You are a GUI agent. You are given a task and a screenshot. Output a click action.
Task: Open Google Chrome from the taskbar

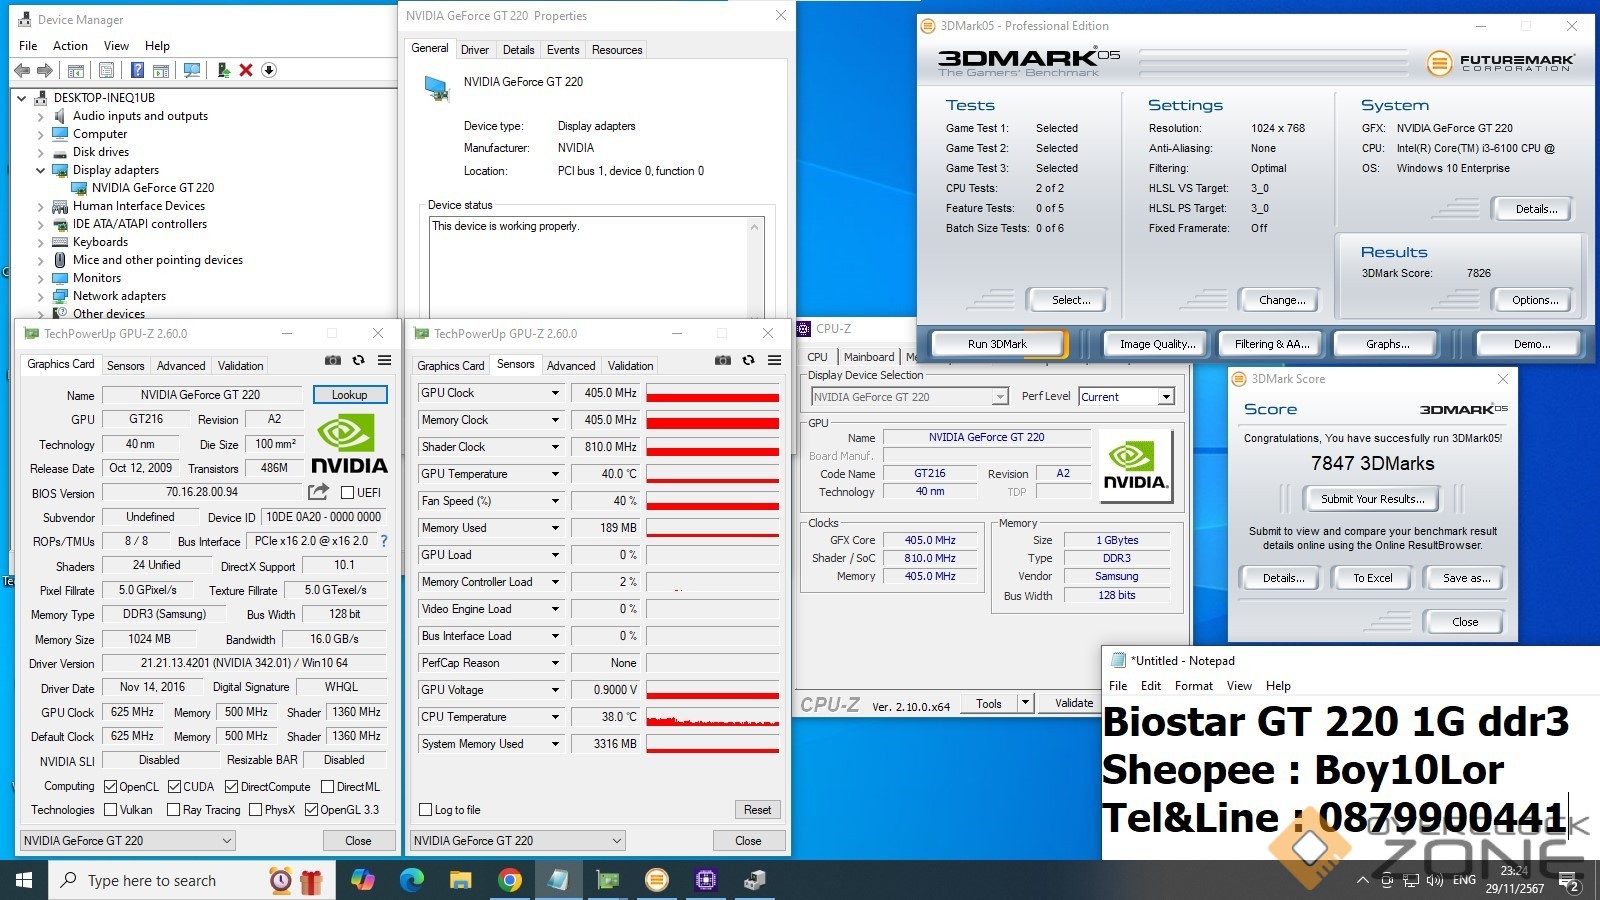[510, 880]
